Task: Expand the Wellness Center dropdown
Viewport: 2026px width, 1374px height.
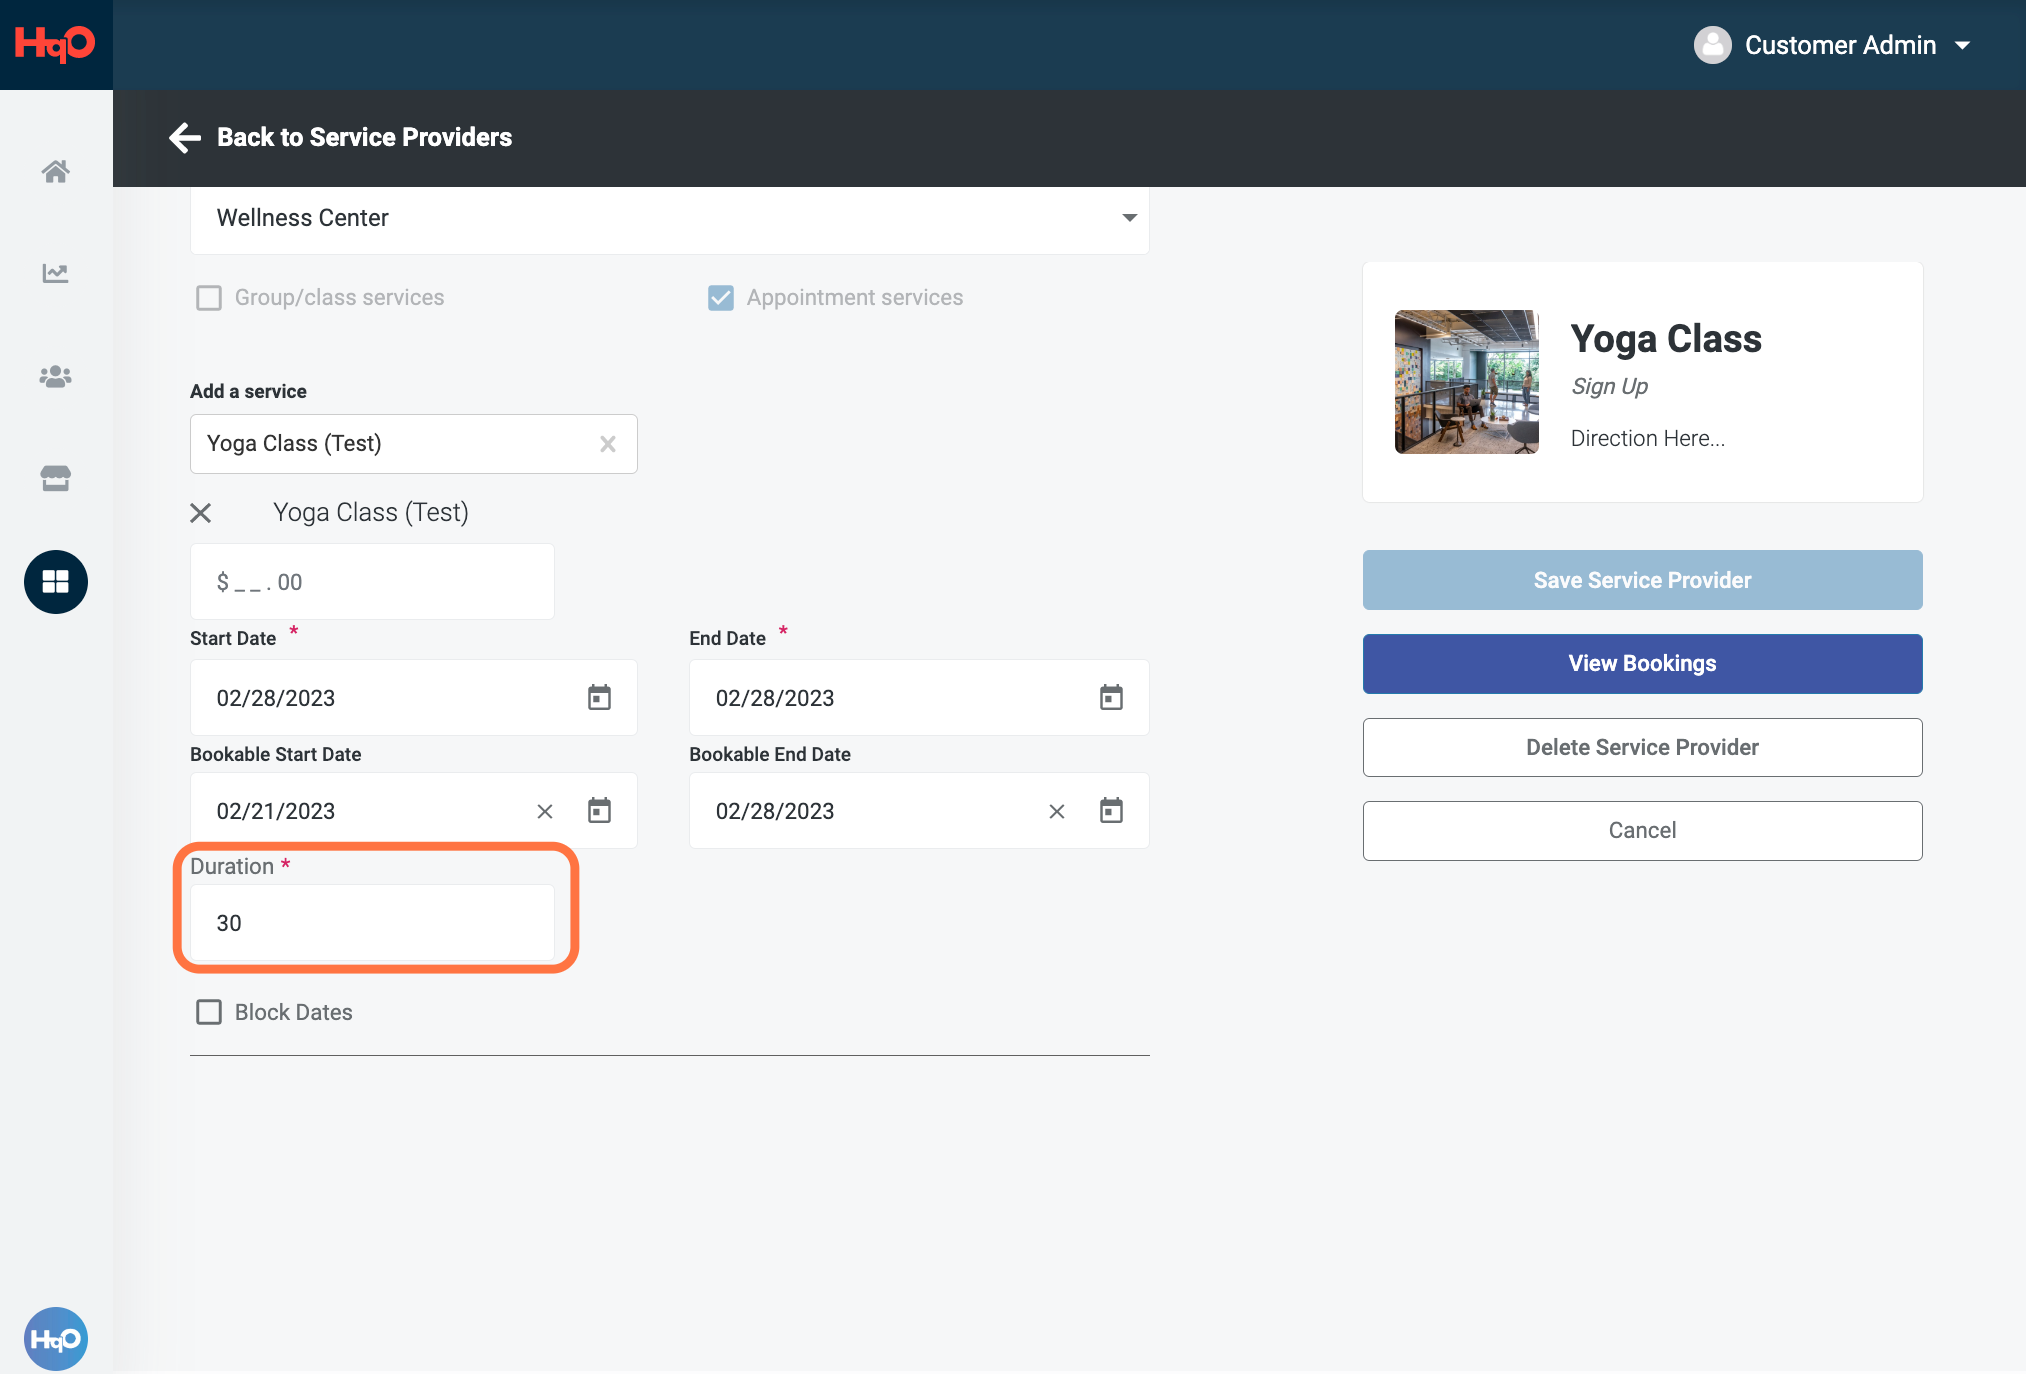Action: point(669,218)
